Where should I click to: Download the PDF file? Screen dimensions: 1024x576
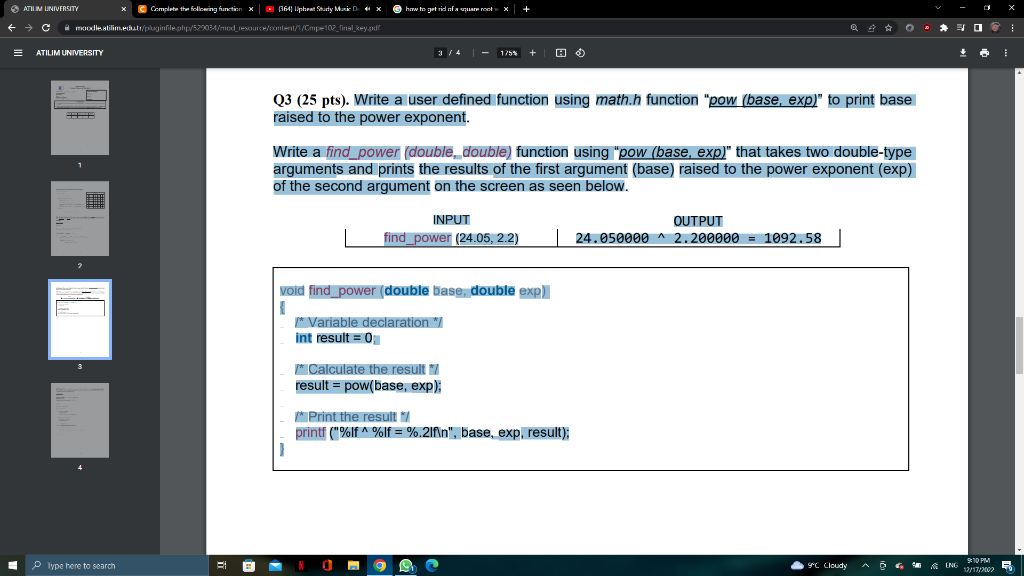click(x=963, y=55)
